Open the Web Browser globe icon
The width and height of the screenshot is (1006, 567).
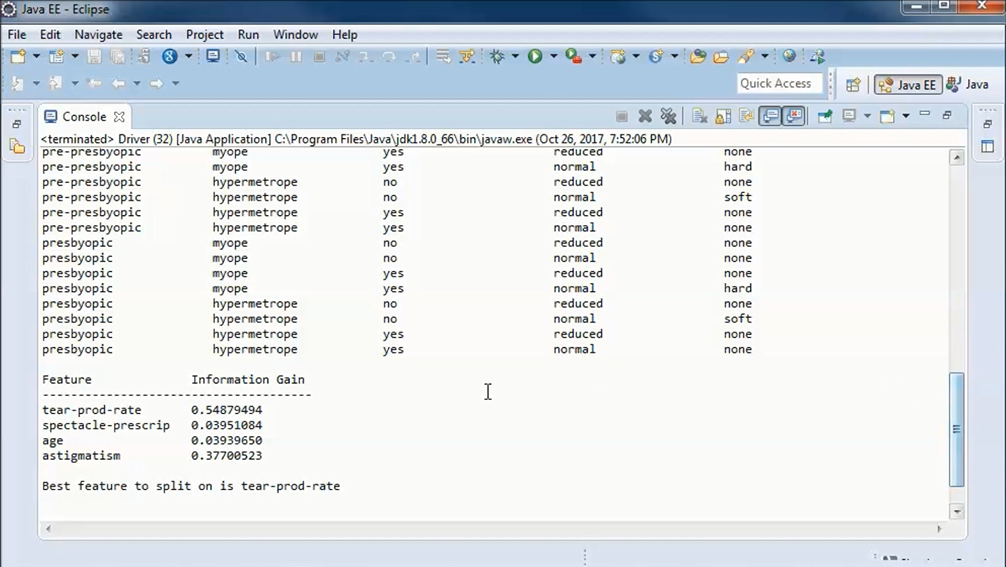(789, 56)
